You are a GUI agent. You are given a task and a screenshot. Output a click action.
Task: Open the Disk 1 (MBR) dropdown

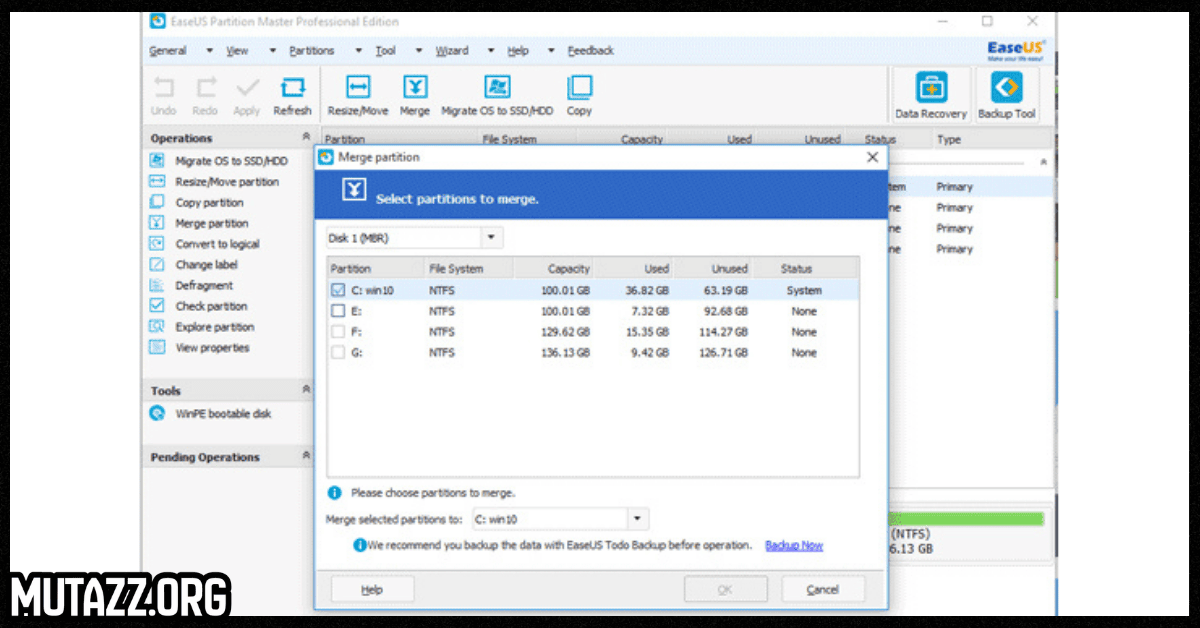click(x=490, y=237)
